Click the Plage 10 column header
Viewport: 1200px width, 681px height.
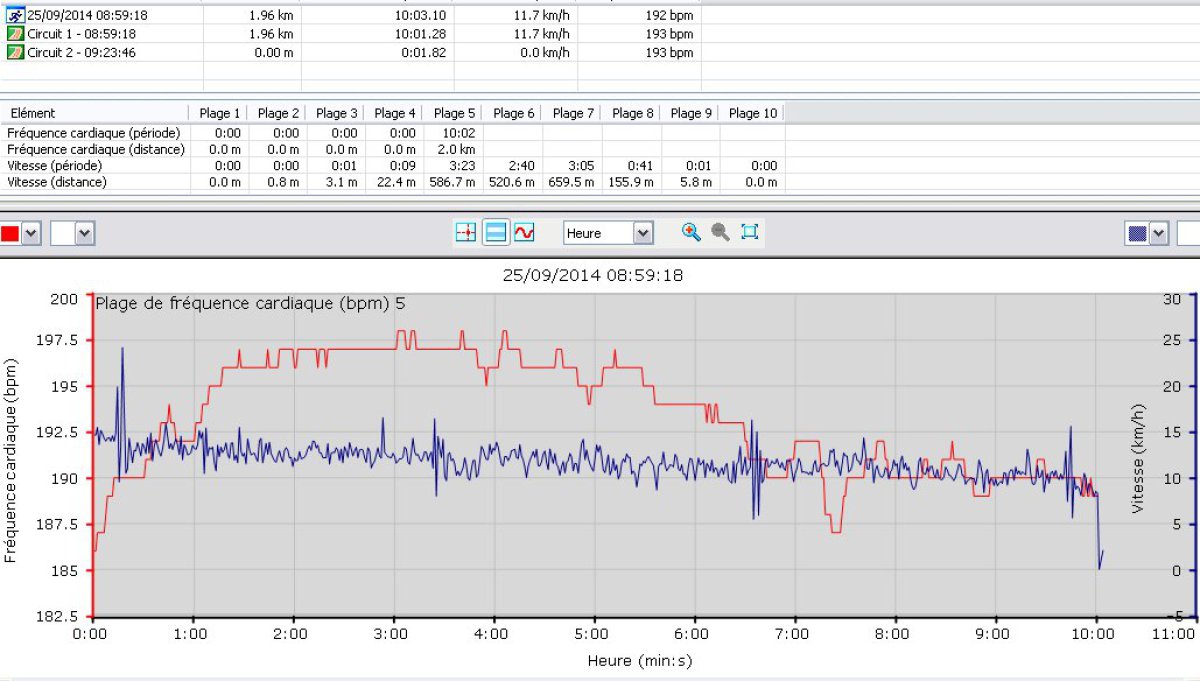coord(752,113)
